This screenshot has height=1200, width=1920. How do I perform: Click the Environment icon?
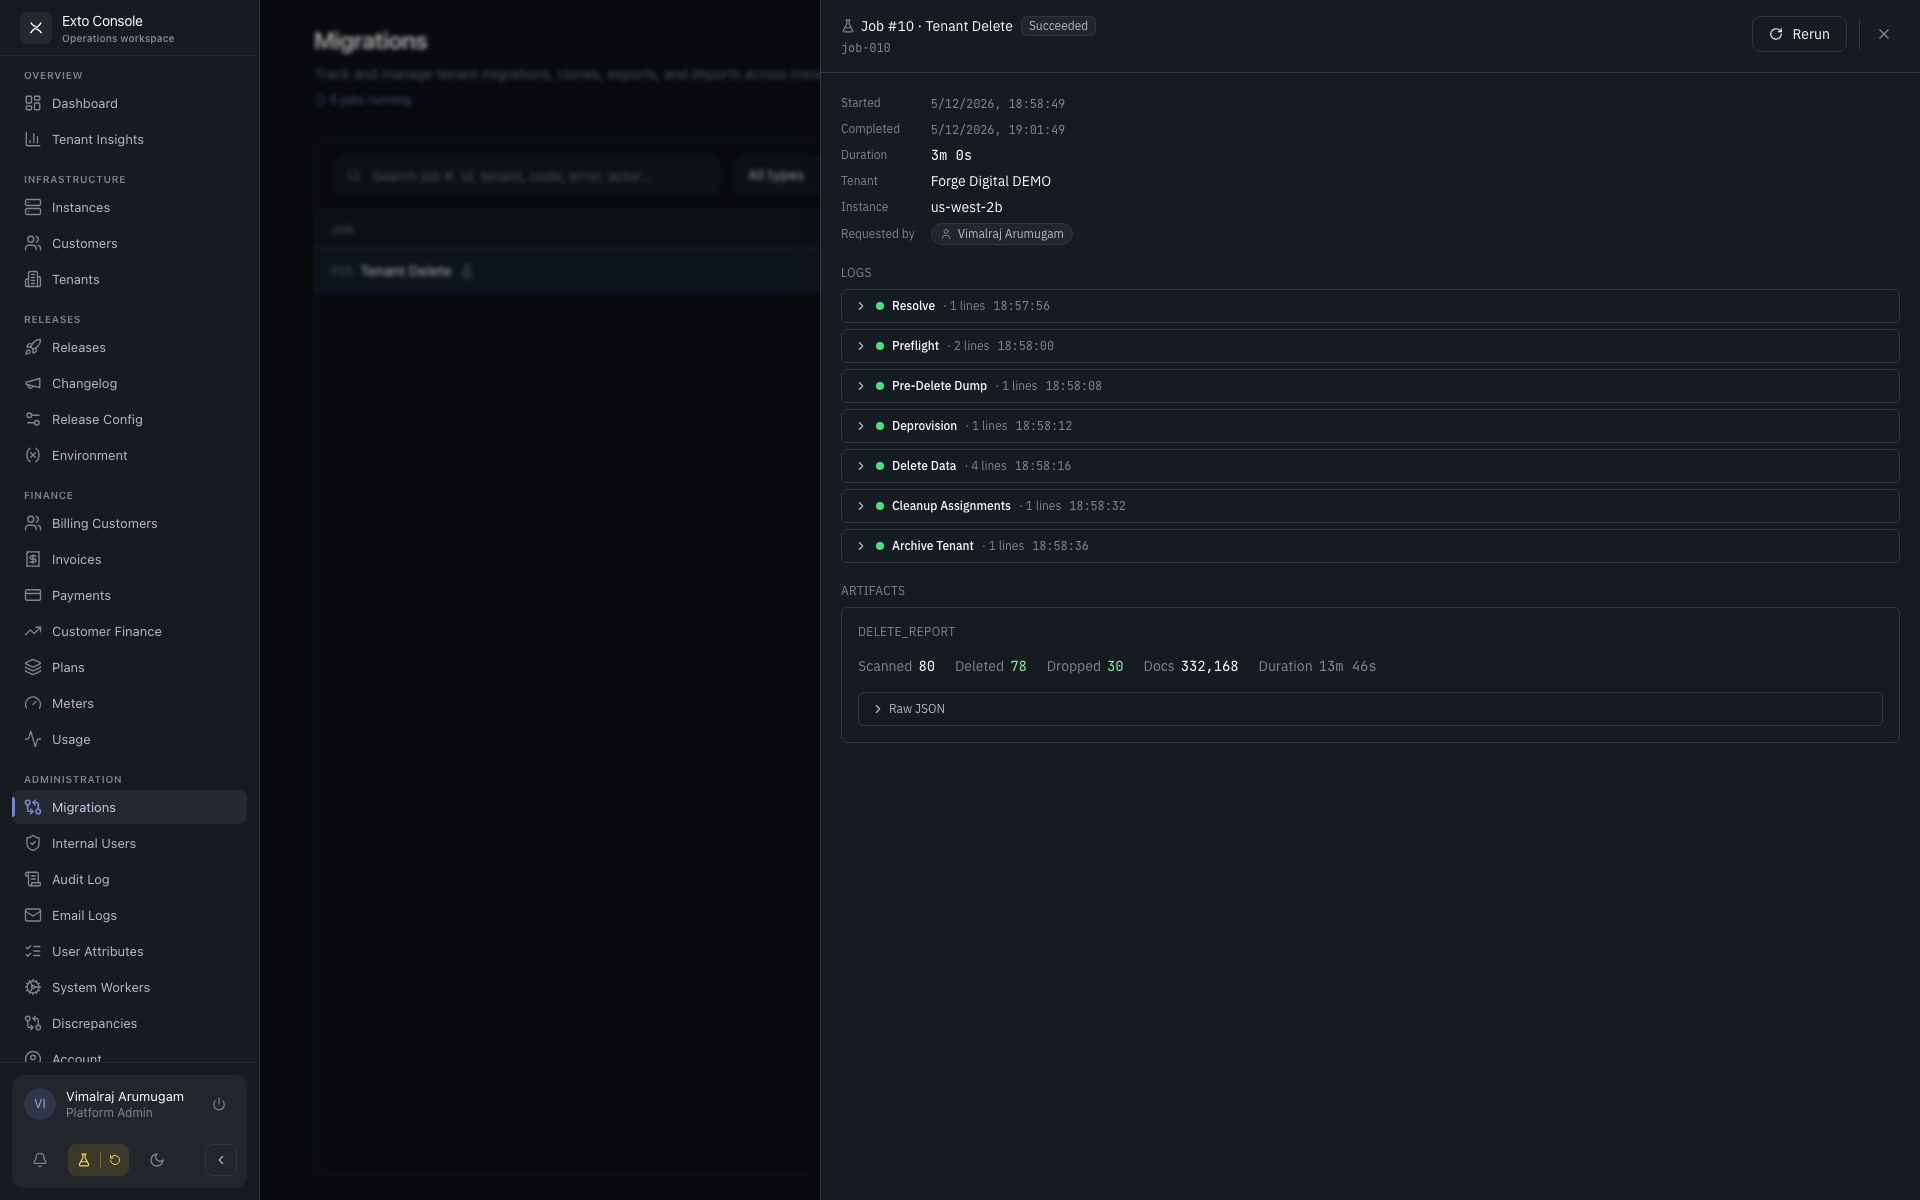click(33, 455)
